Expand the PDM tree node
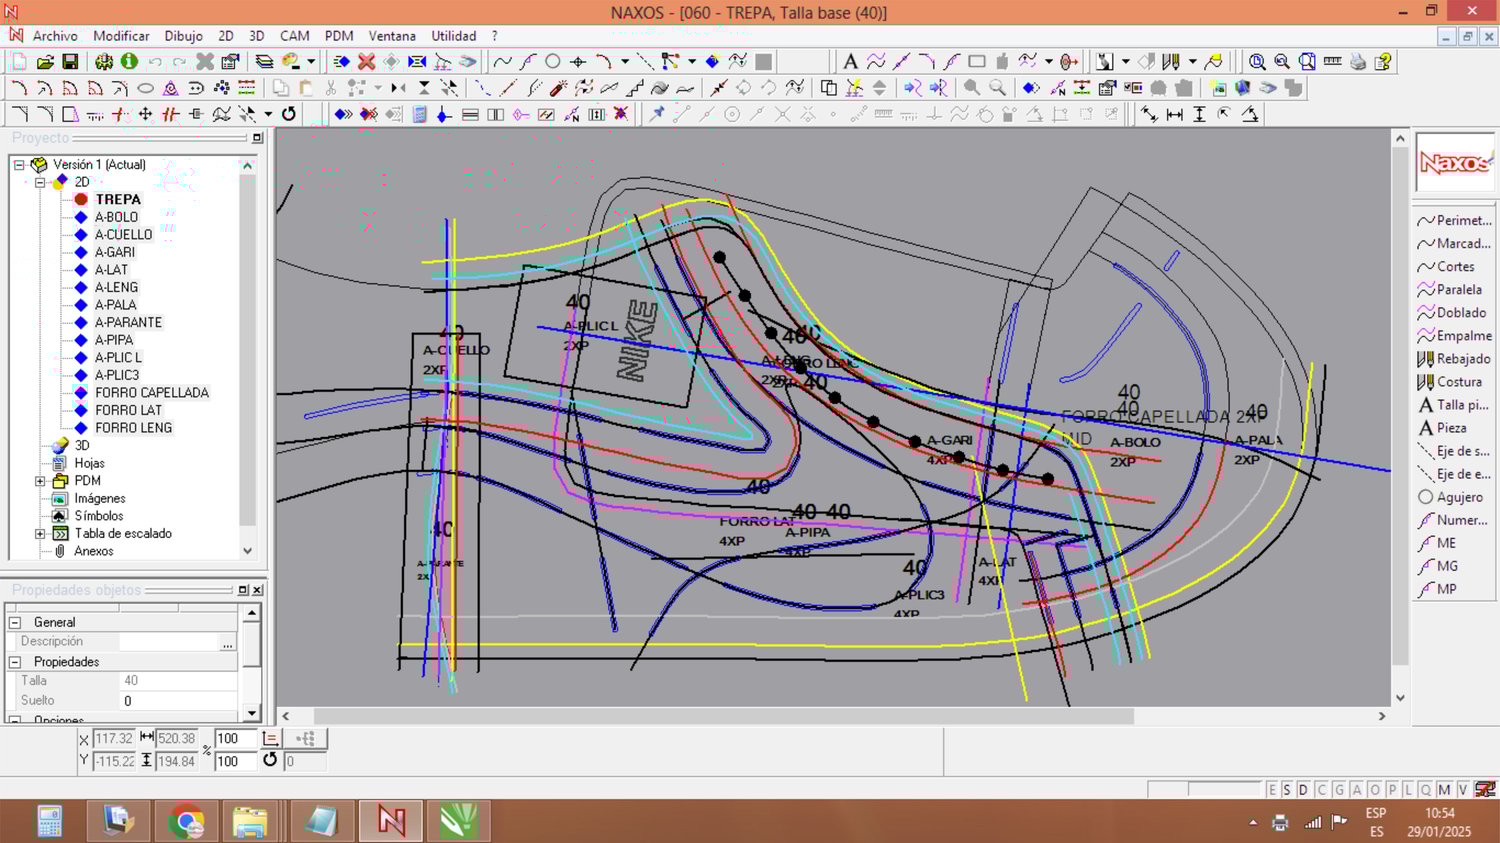 [40, 481]
